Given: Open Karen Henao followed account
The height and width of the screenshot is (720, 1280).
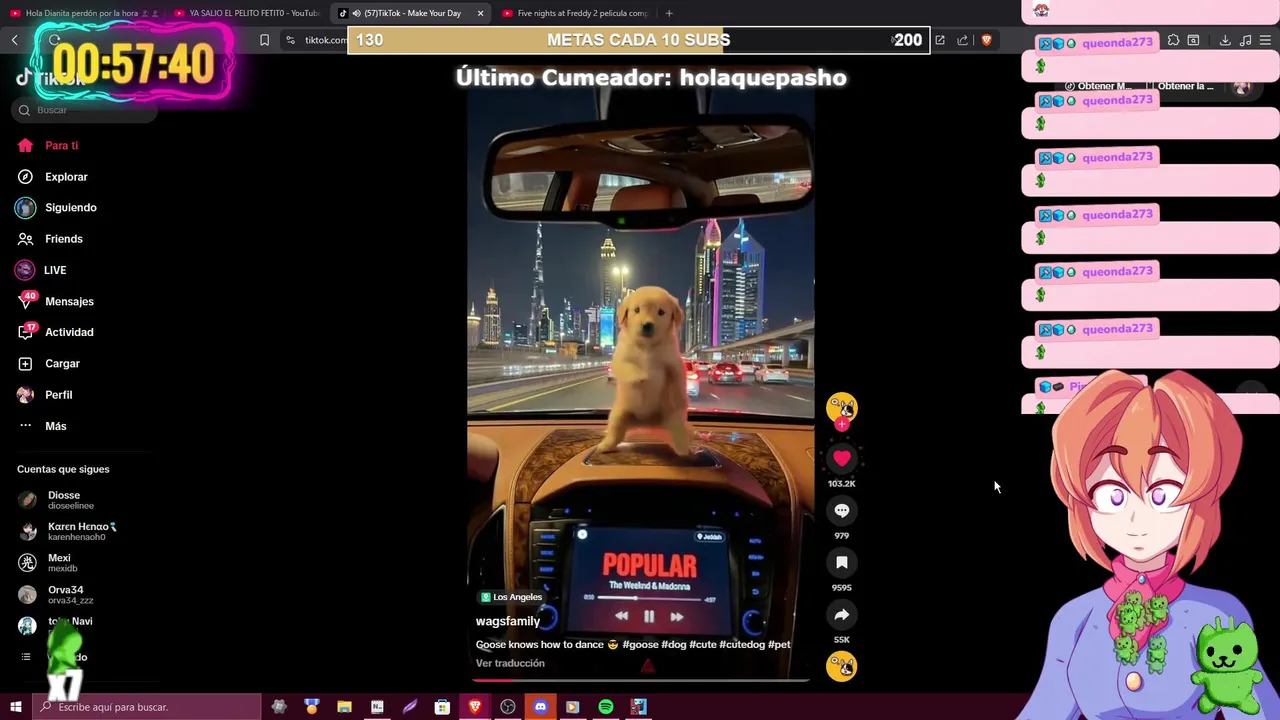Looking at the screenshot, I should pyautogui.click(x=68, y=531).
